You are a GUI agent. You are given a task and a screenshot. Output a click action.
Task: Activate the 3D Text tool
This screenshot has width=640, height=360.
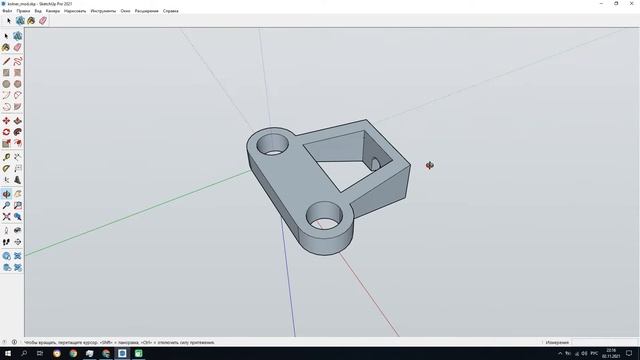point(18,180)
